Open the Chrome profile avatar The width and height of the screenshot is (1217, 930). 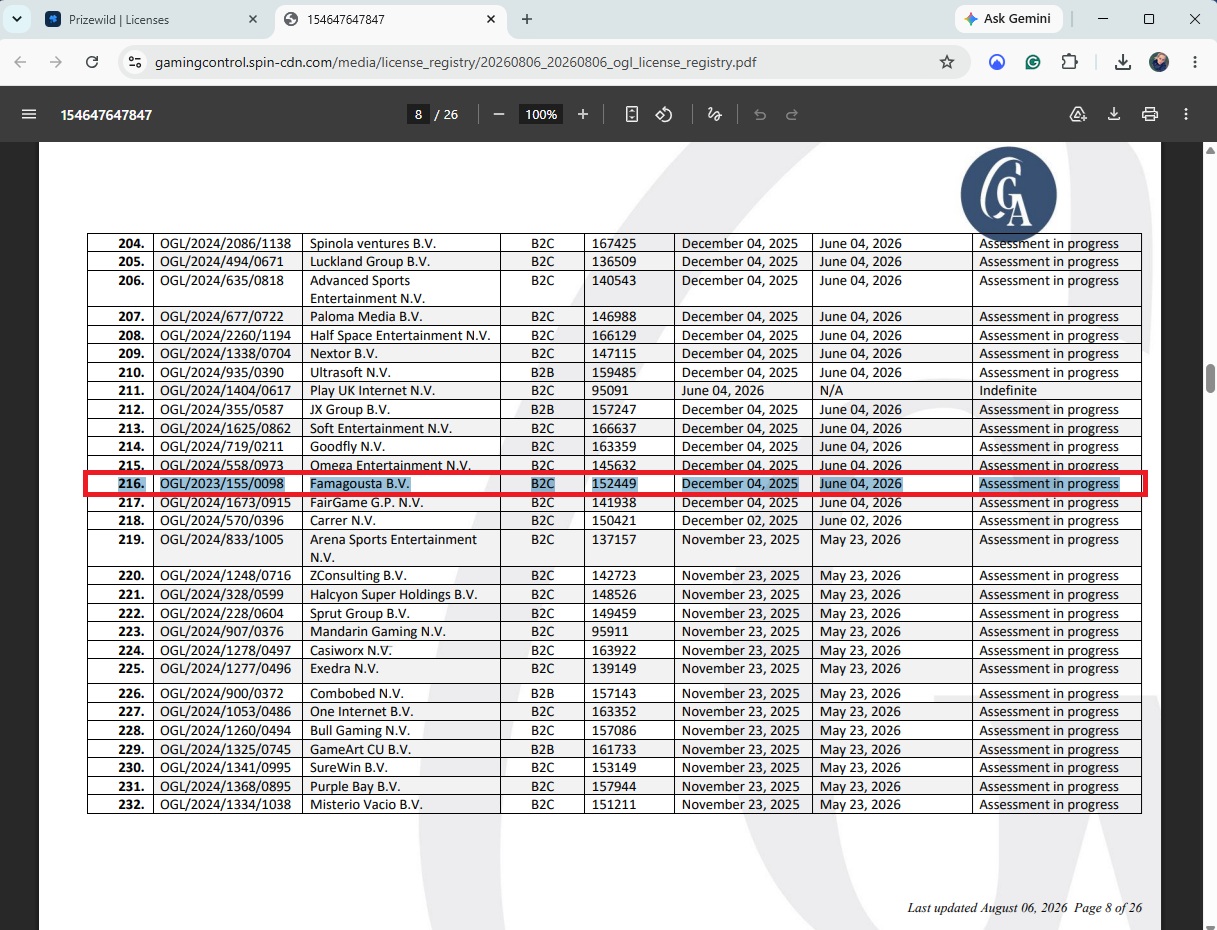tap(1159, 62)
